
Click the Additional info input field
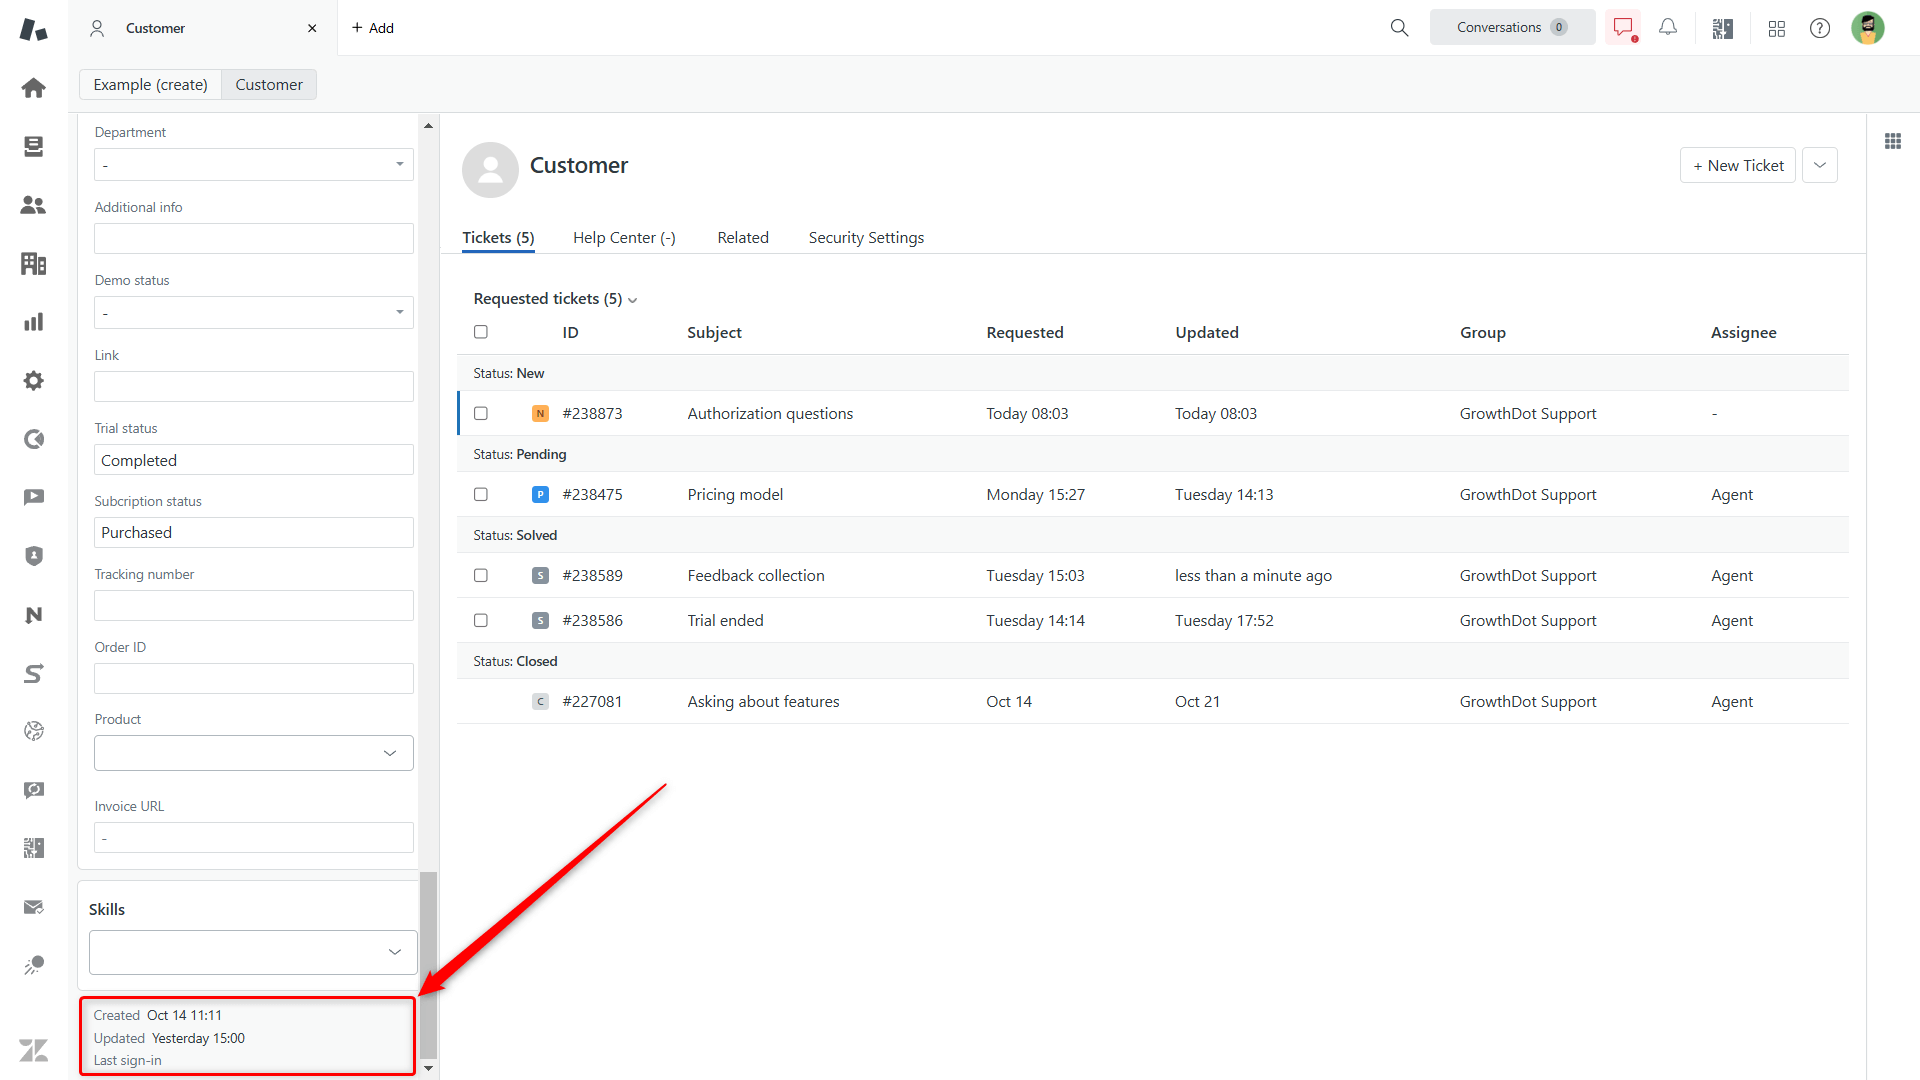tap(252, 239)
